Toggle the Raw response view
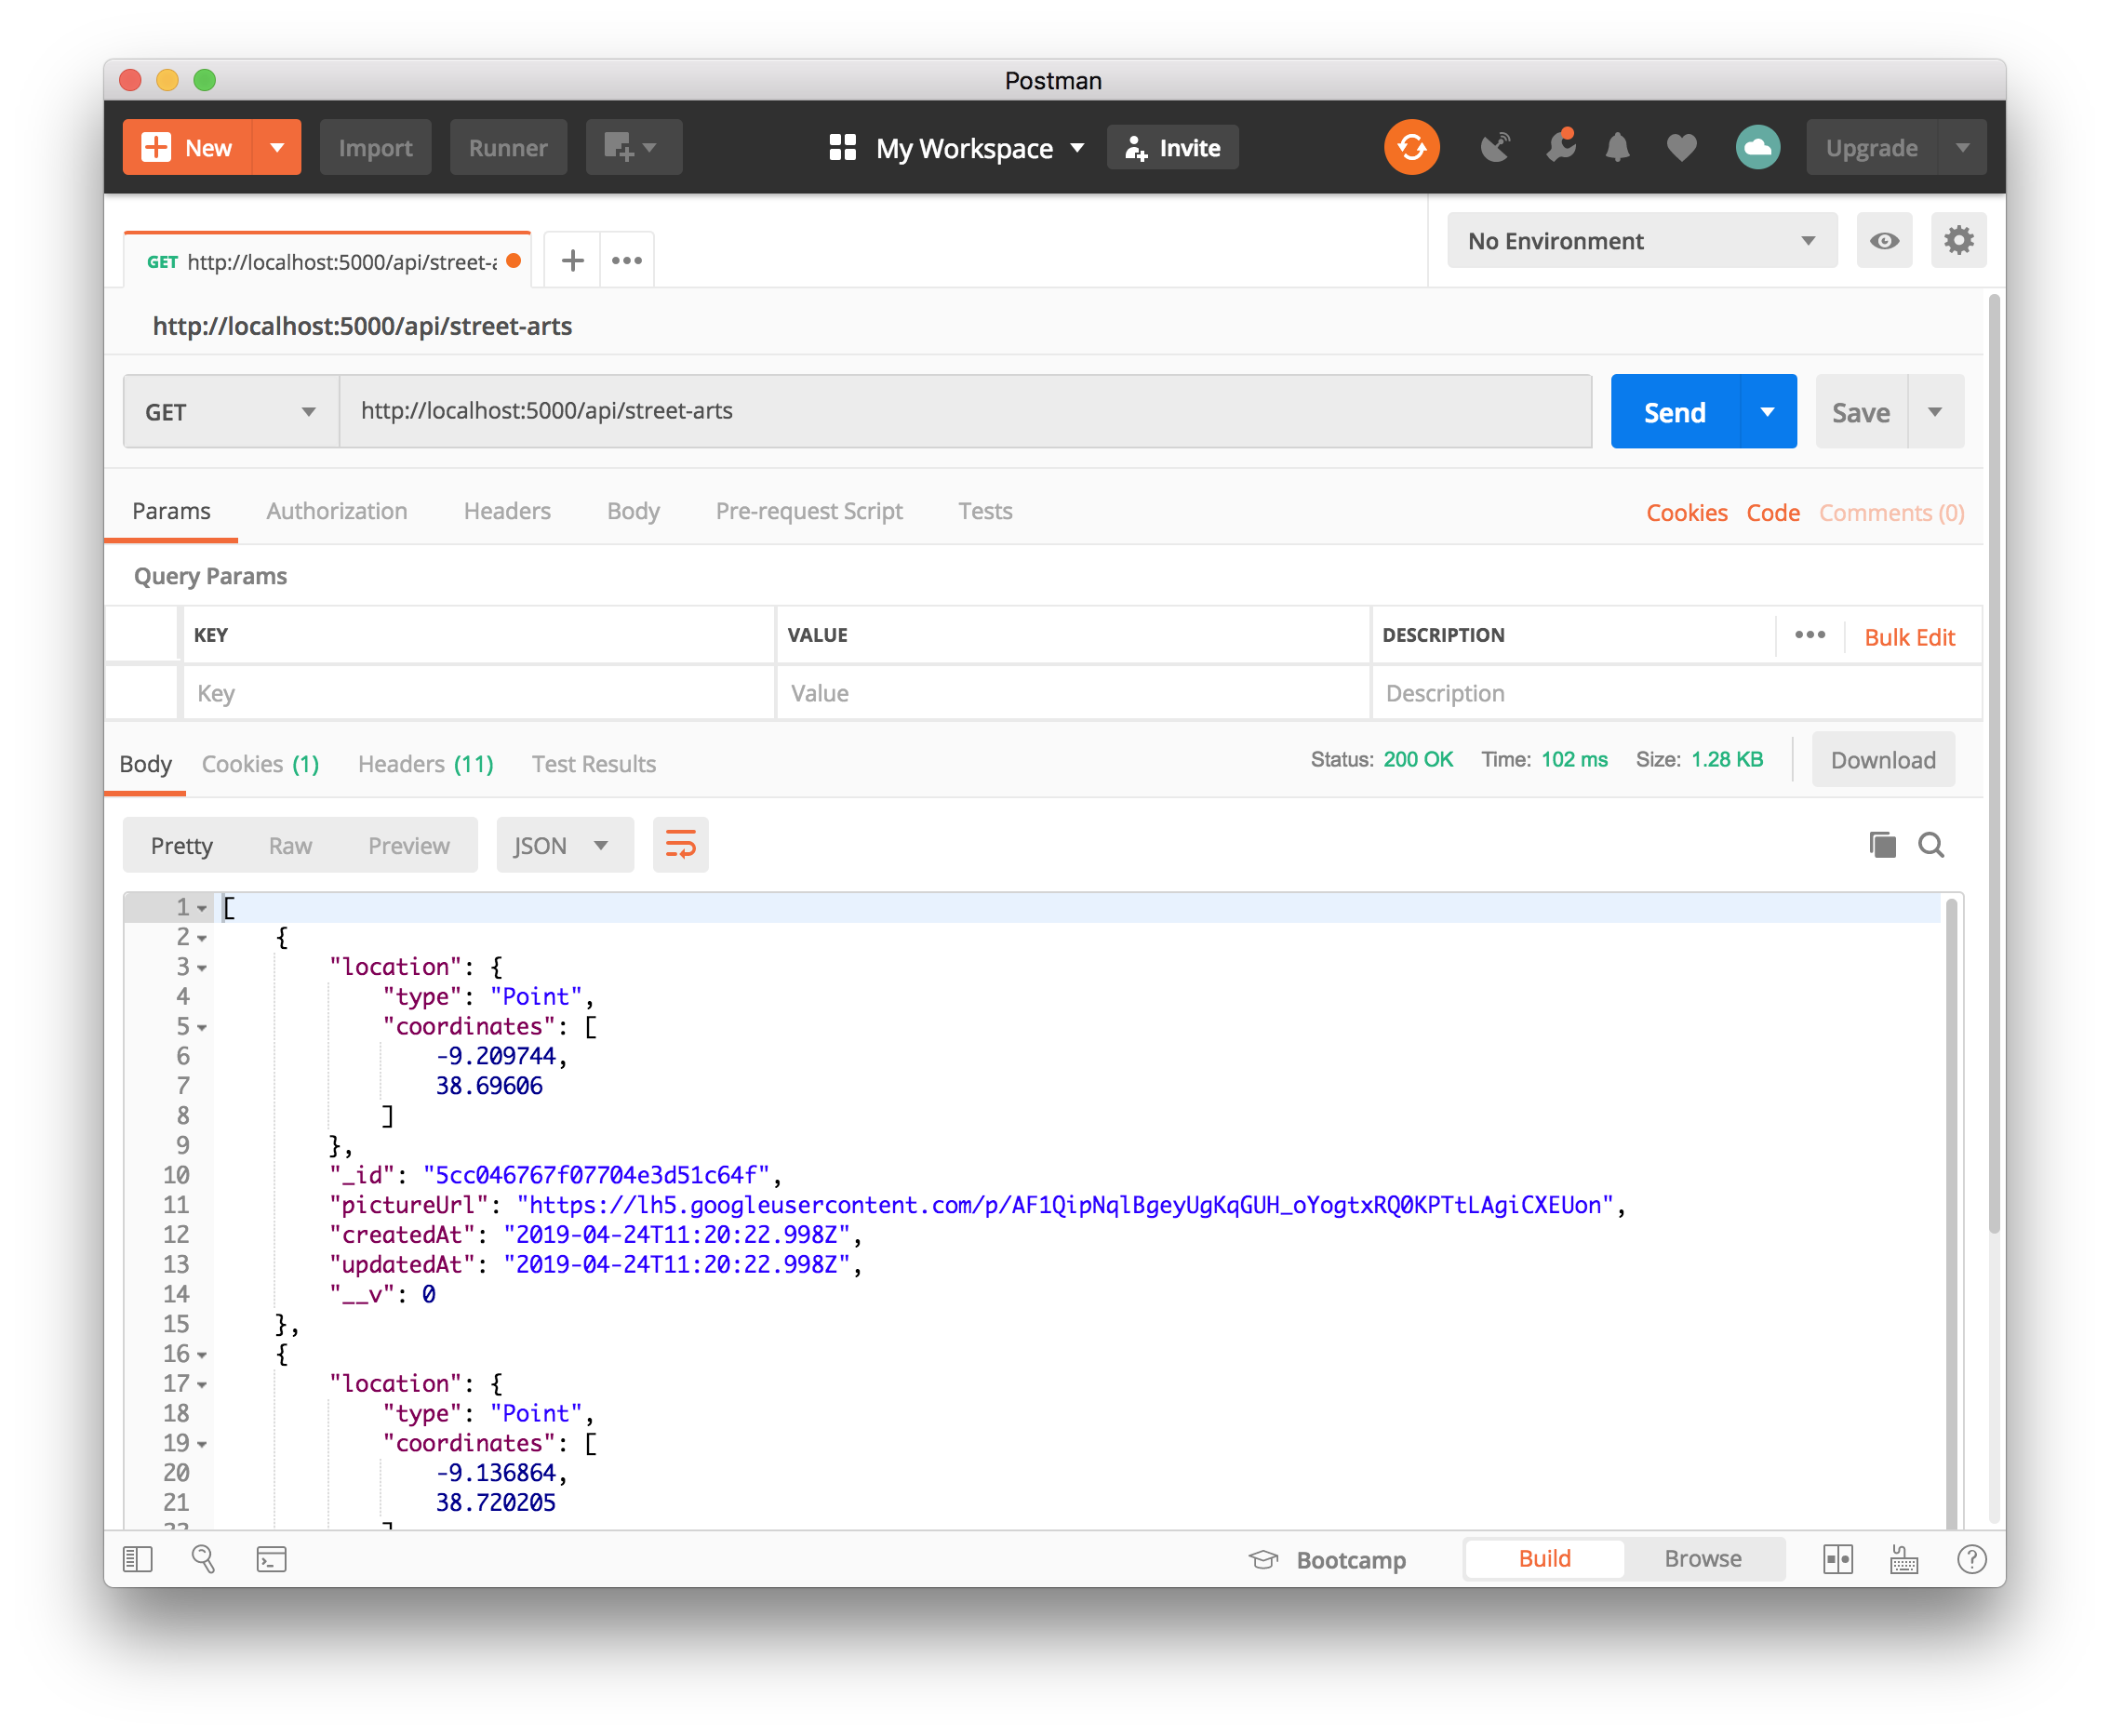The width and height of the screenshot is (2110, 1736). pyautogui.click(x=291, y=845)
